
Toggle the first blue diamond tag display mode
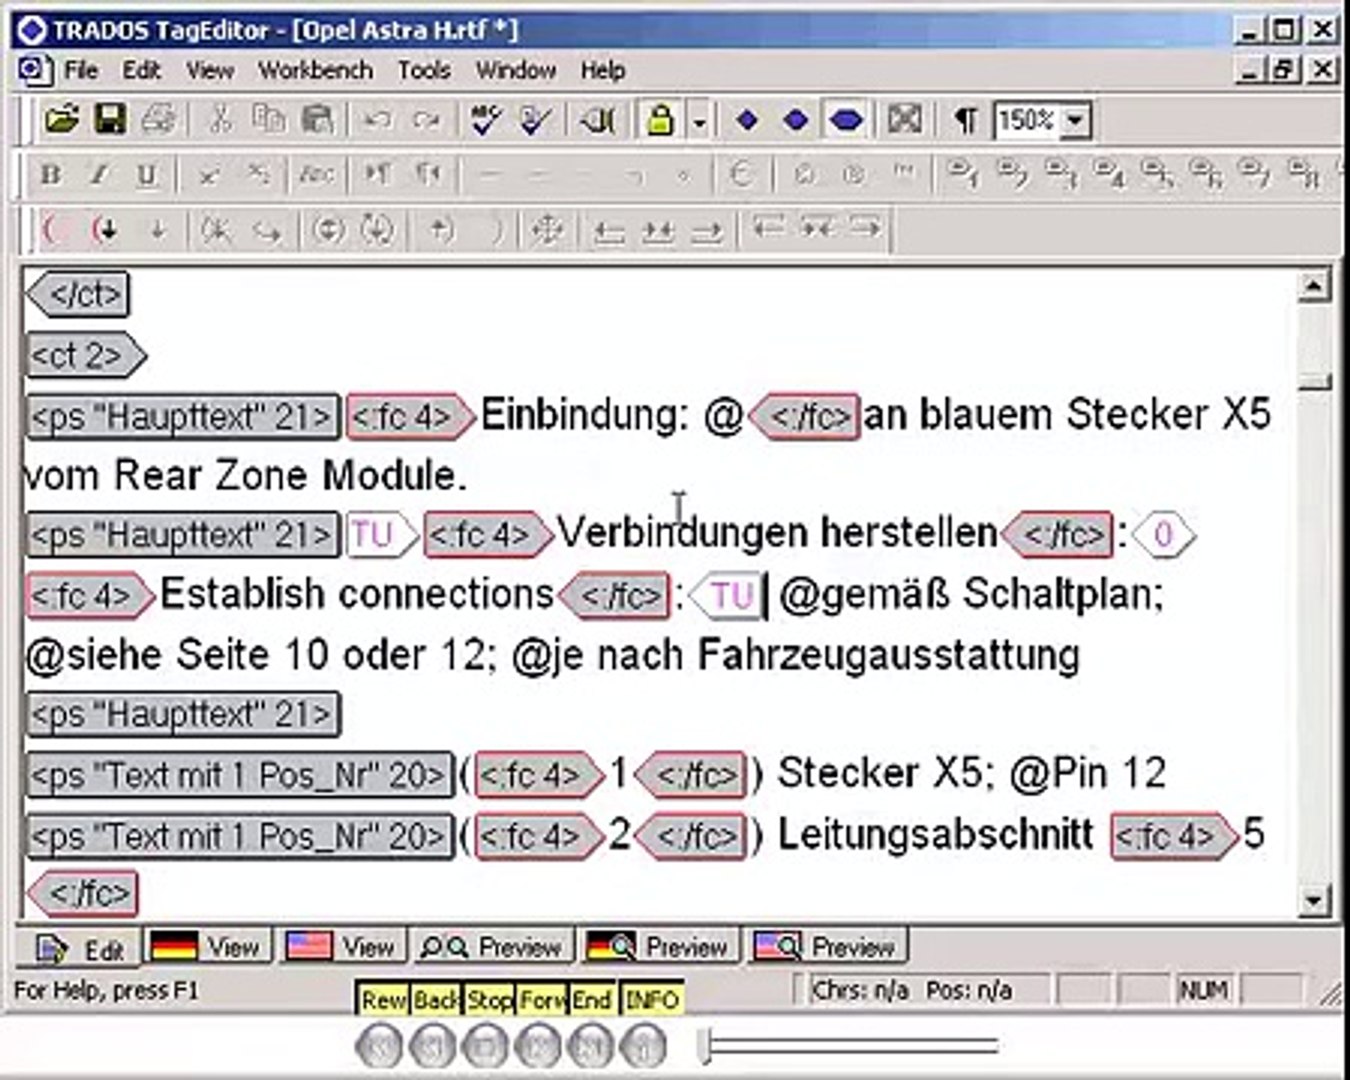point(746,120)
